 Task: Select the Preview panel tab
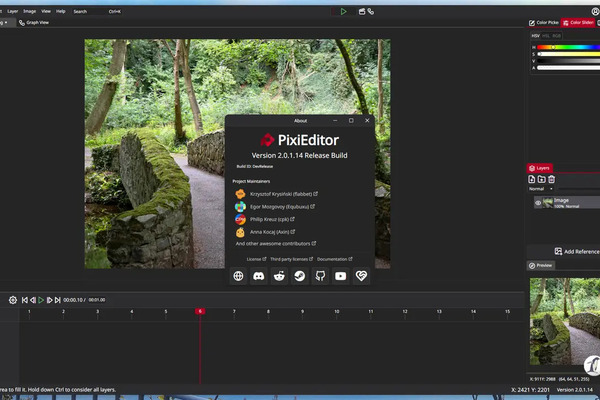(541, 265)
